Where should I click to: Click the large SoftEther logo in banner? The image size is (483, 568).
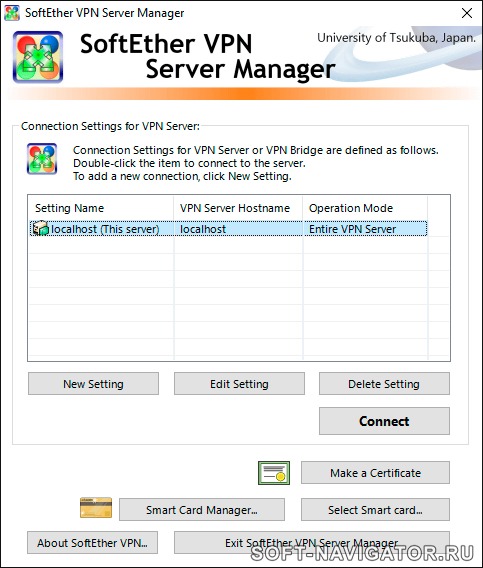pos(38,57)
